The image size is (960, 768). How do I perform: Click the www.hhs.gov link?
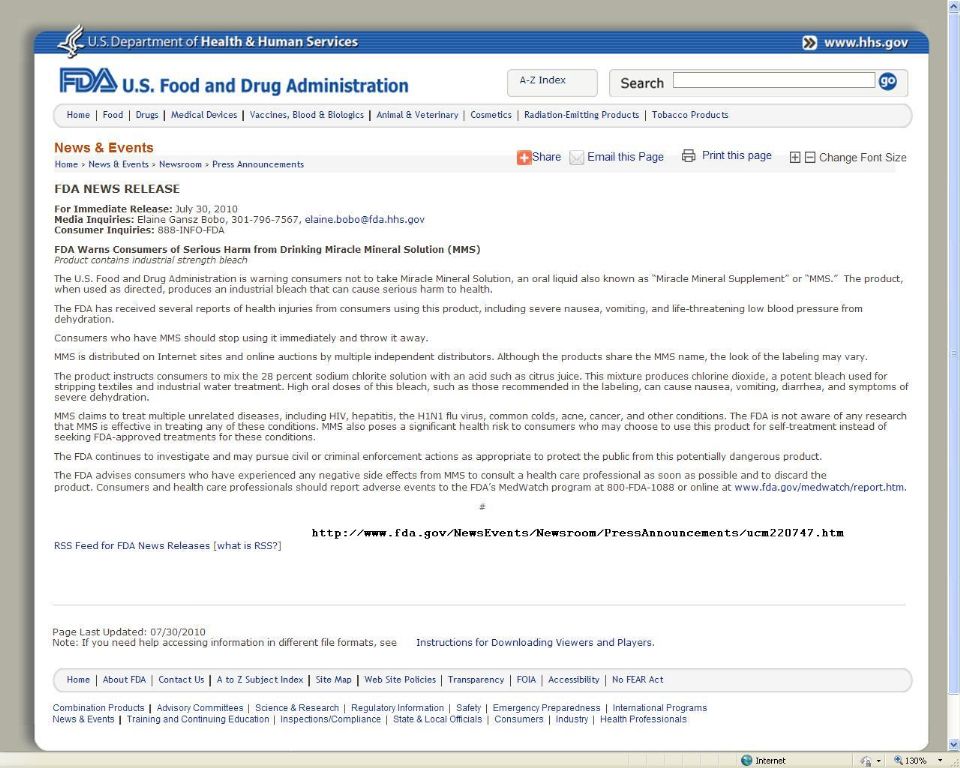866,43
